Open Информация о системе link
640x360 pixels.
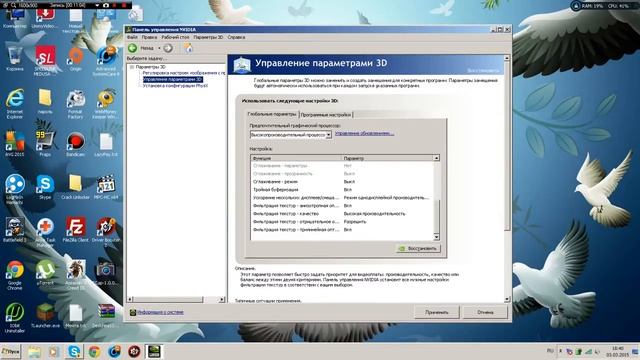pyautogui.click(x=160, y=312)
